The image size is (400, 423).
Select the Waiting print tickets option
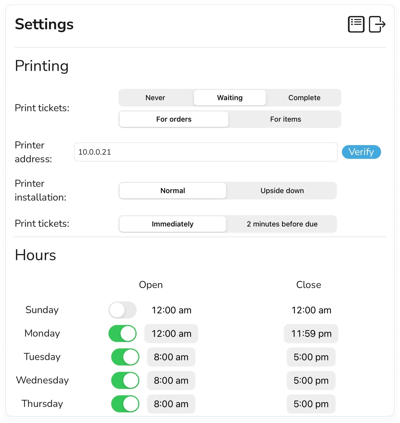click(x=230, y=98)
